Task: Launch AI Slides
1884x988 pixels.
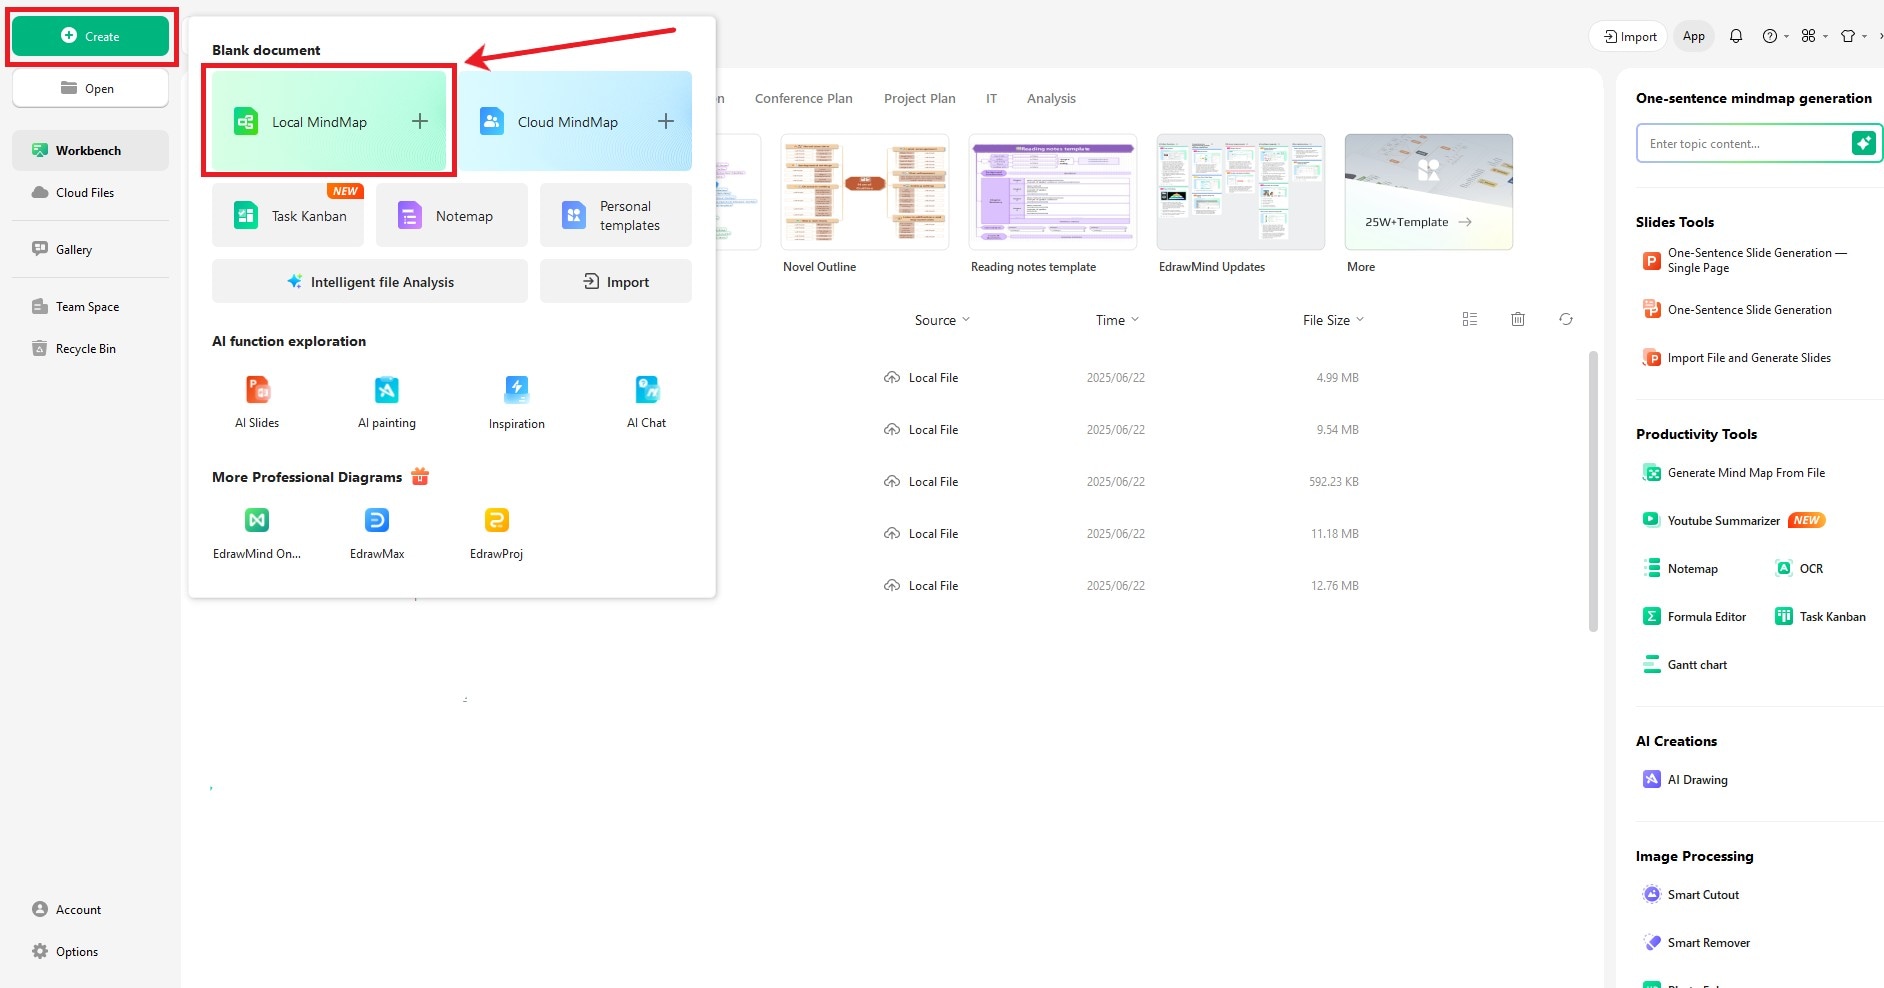Action: [257, 401]
